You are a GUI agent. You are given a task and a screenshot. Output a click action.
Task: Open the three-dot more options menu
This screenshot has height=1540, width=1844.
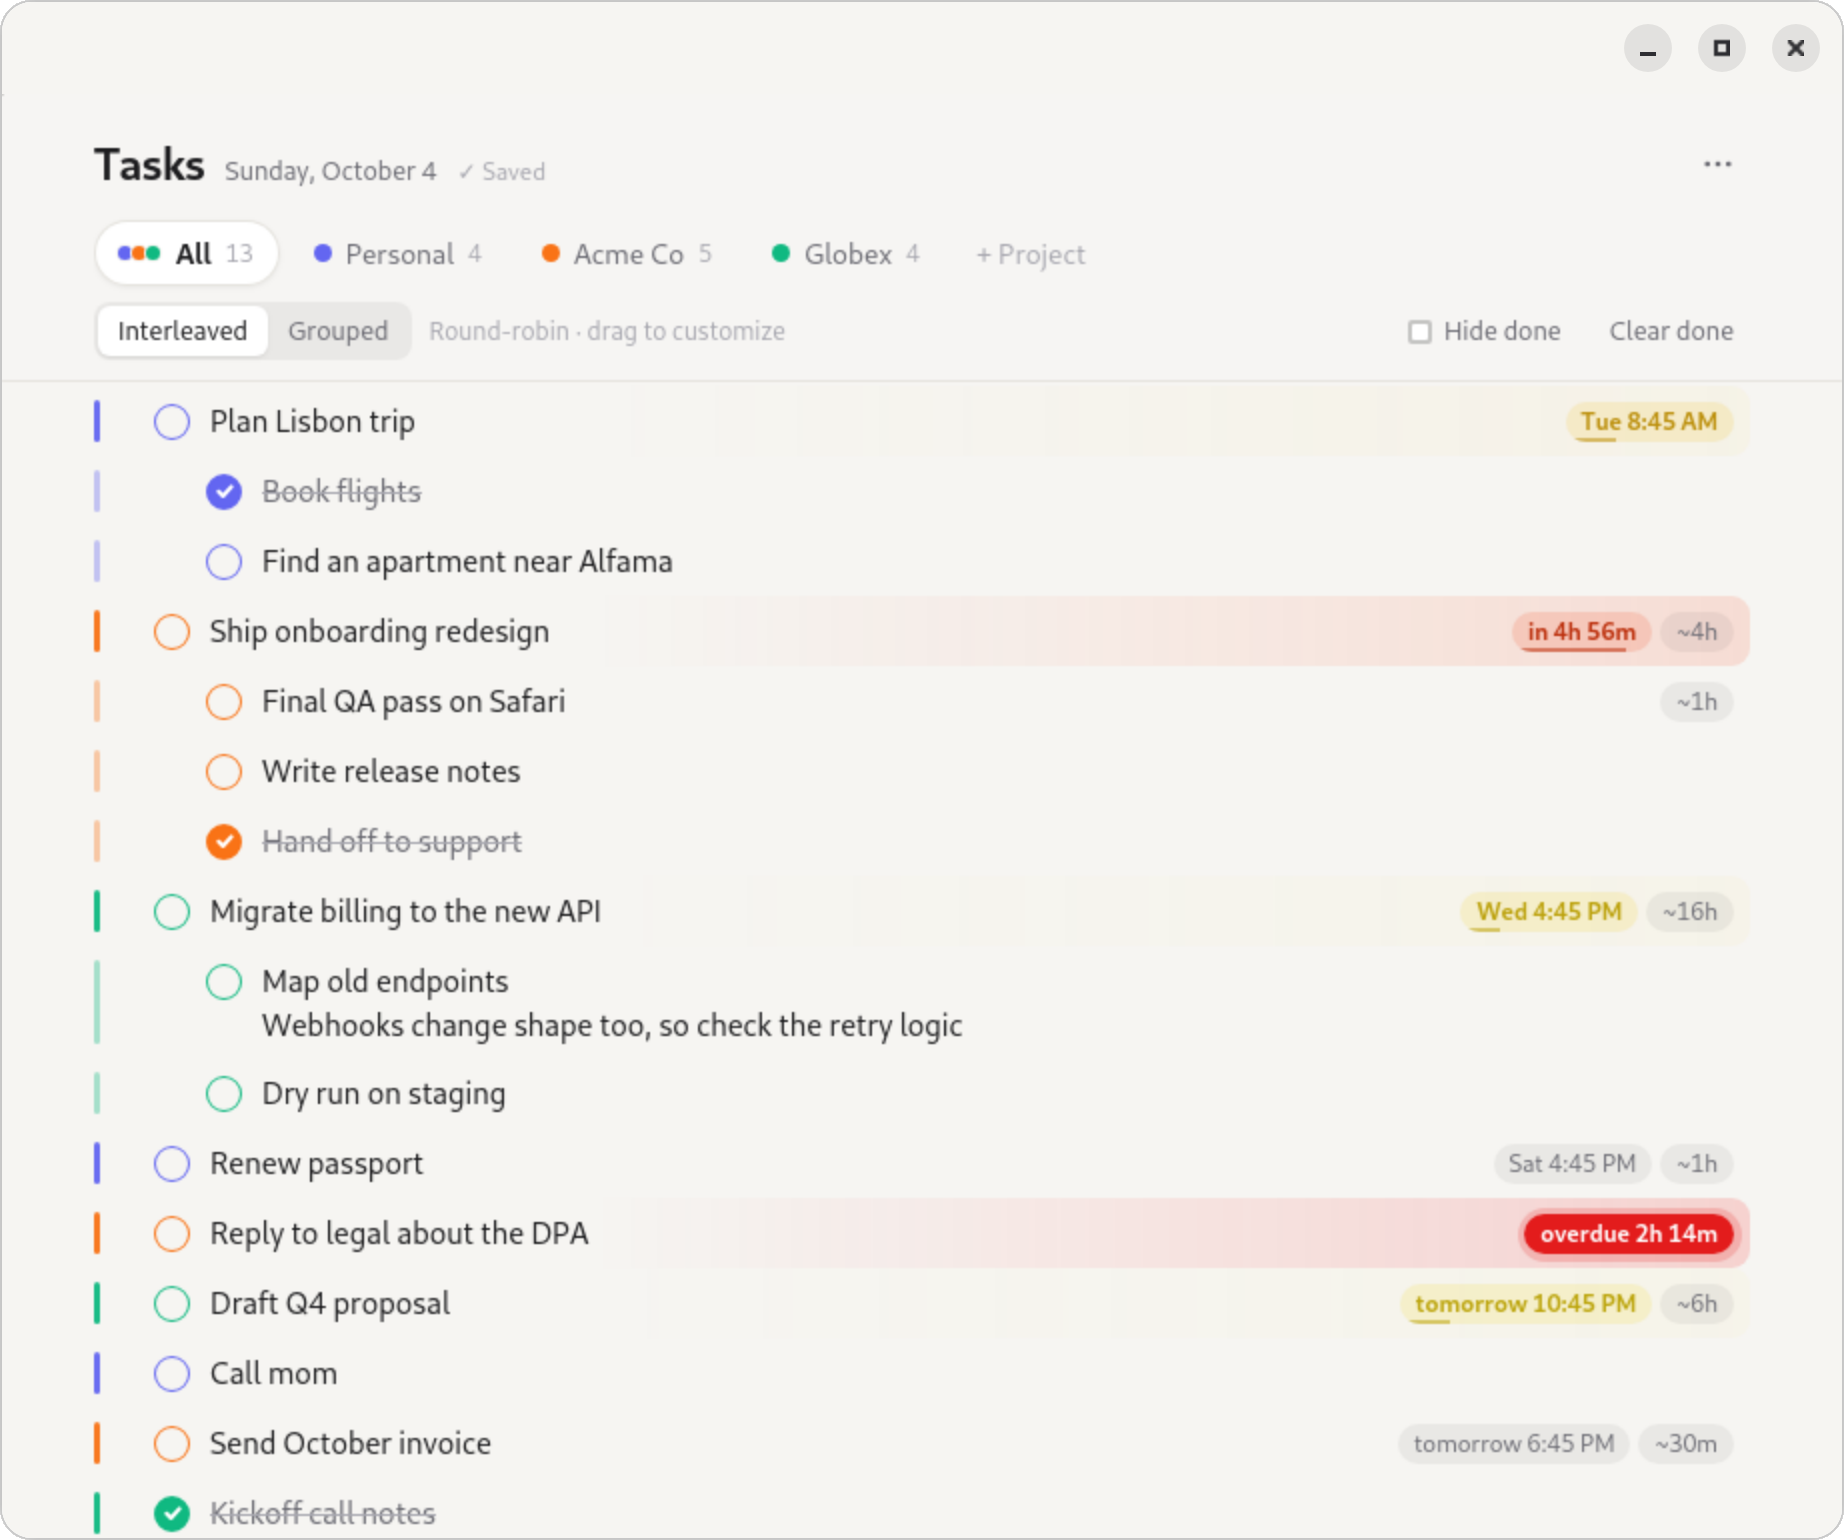coord(1717,165)
